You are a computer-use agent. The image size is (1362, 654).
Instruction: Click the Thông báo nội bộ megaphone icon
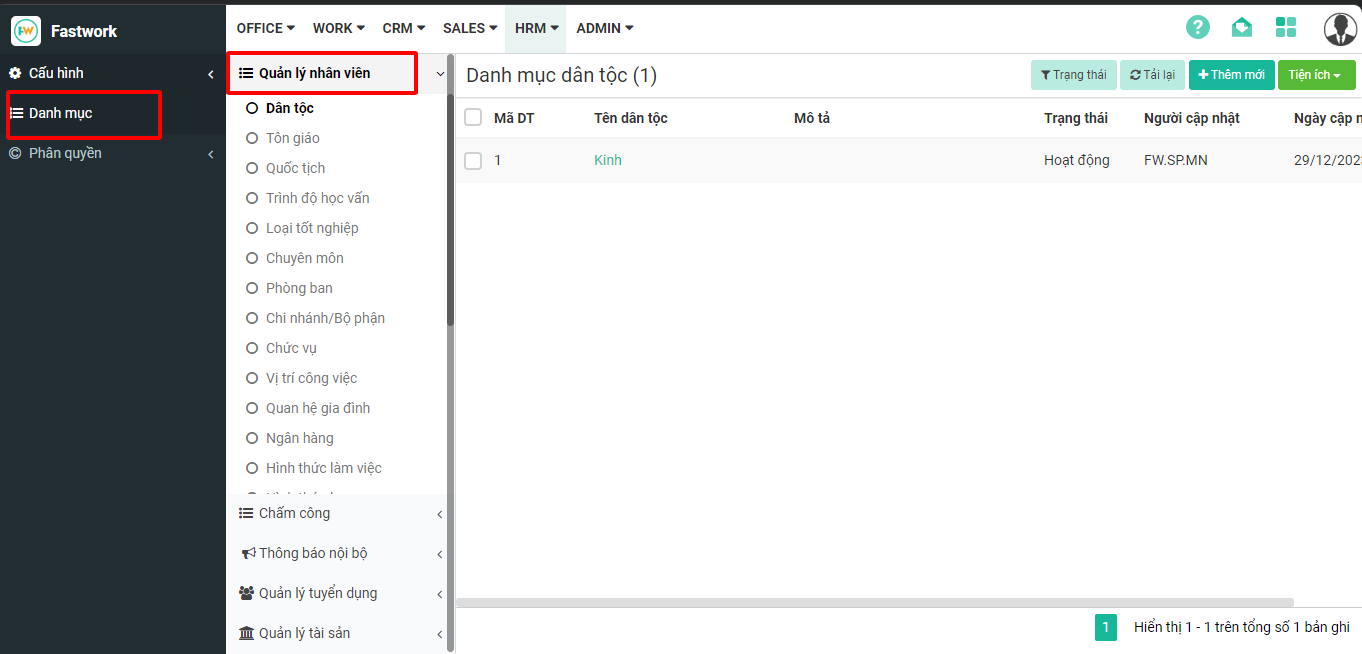(247, 553)
